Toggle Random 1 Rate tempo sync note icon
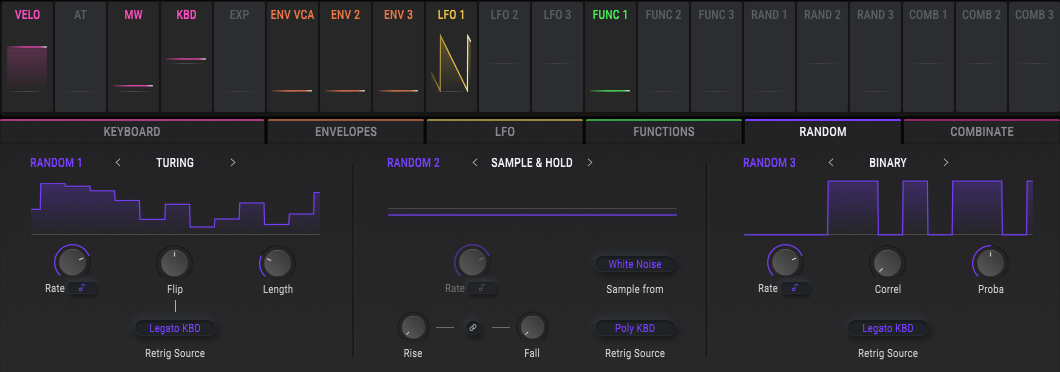The width and height of the screenshot is (1060, 372). coord(82,288)
